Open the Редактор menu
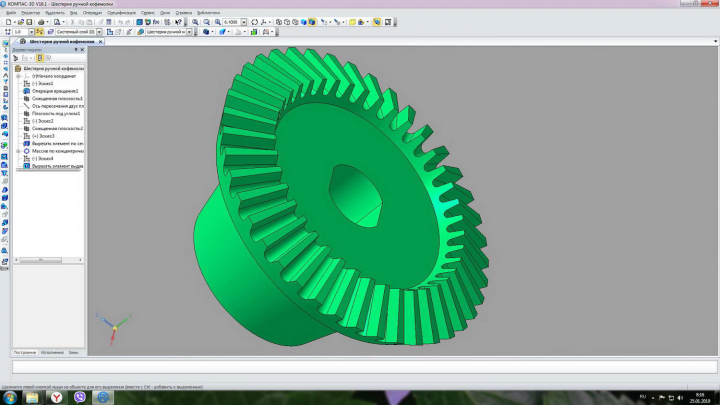Viewport: 720px width, 405px height. tap(31, 13)
